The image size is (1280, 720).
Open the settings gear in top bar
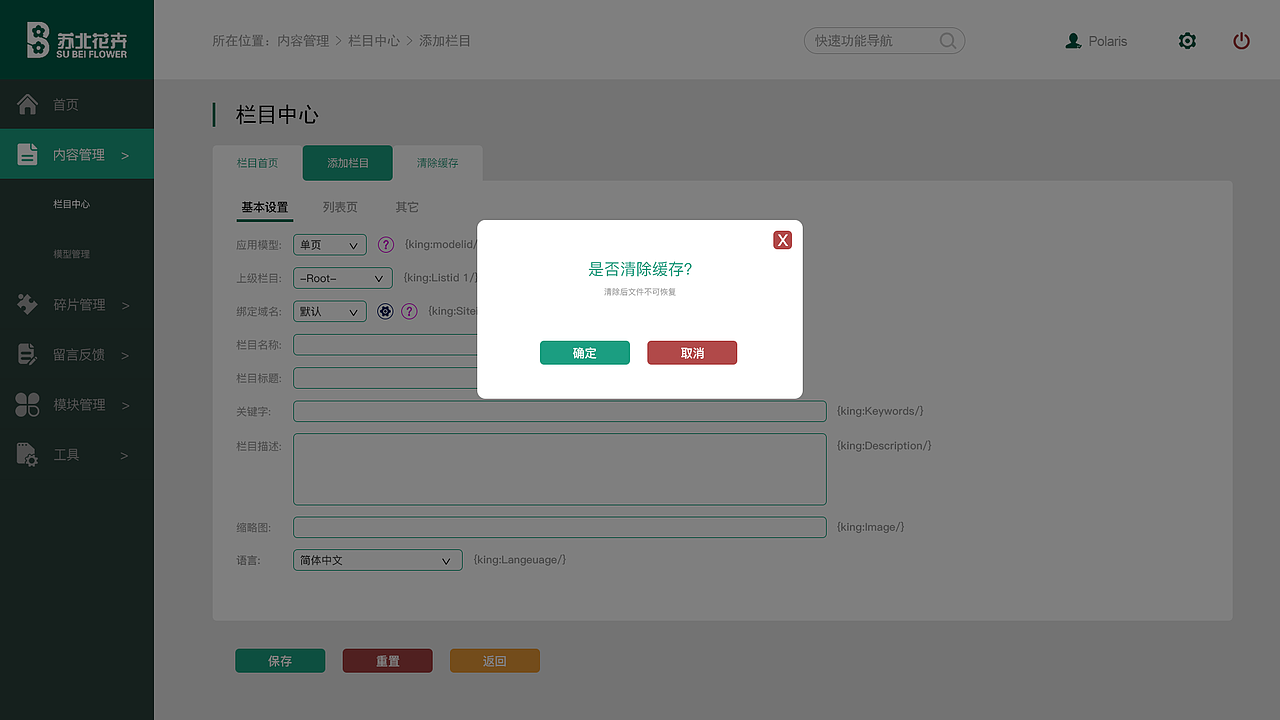[x=1187, y=41]
